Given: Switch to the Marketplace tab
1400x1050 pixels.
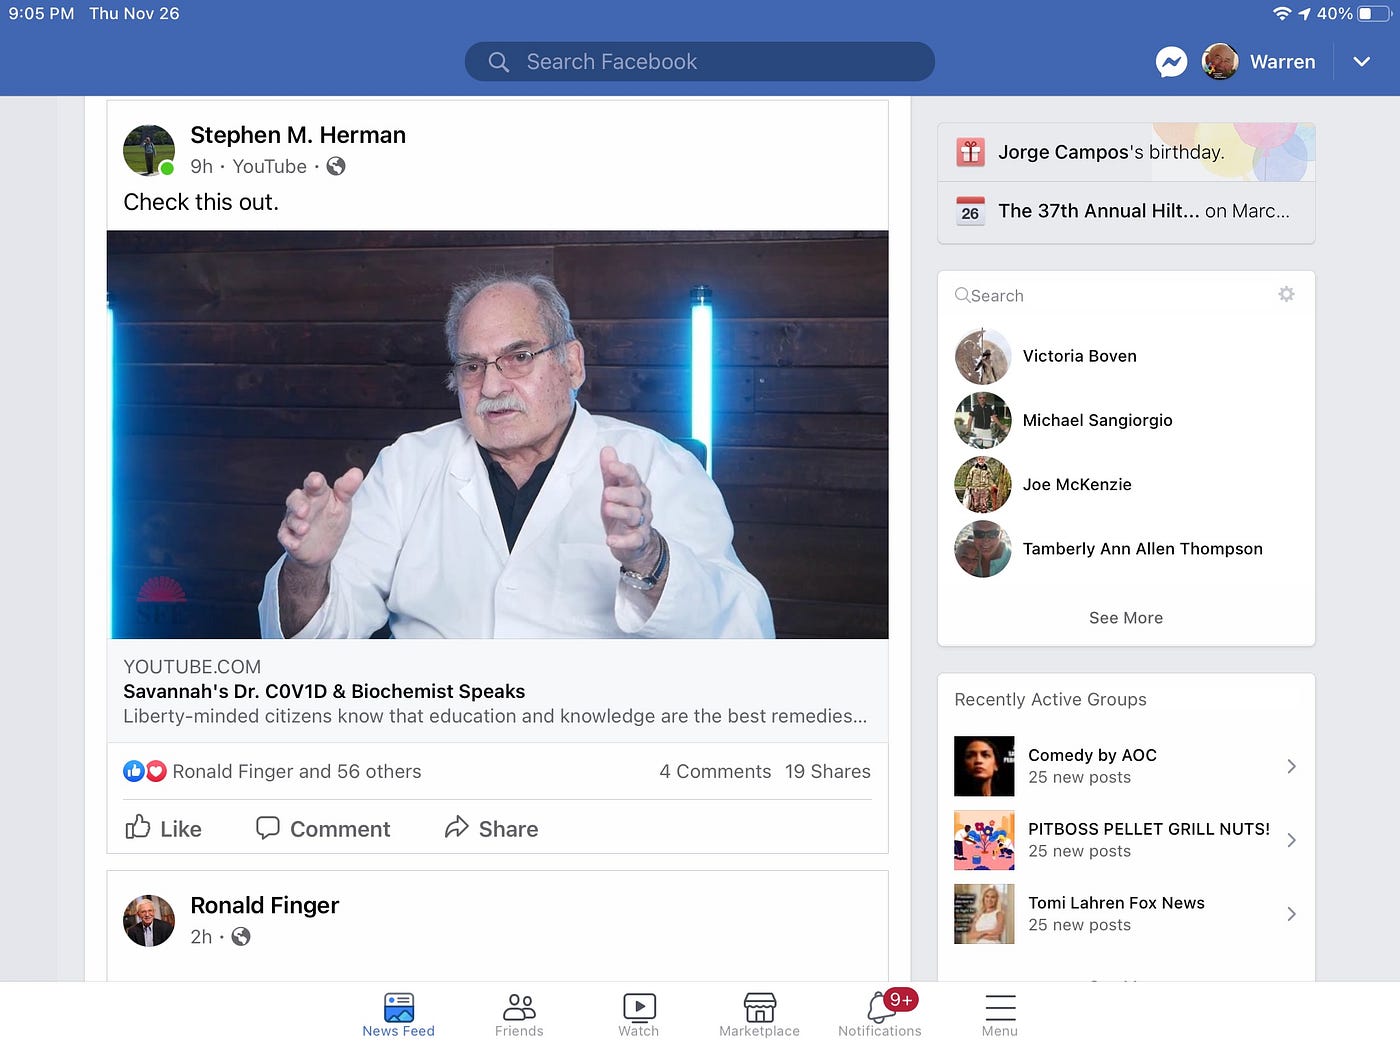Looking at the screenshot, I should [759, 1015].
